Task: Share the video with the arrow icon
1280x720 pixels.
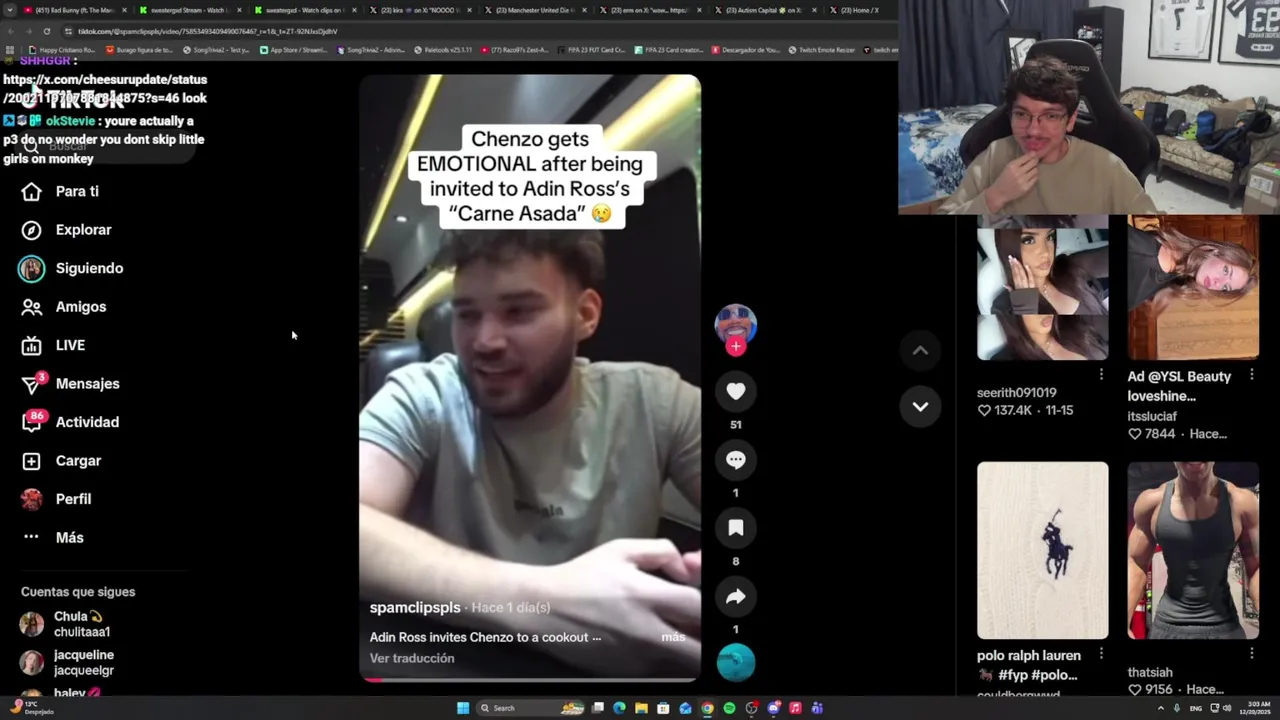Action: (x=736, y=597)
